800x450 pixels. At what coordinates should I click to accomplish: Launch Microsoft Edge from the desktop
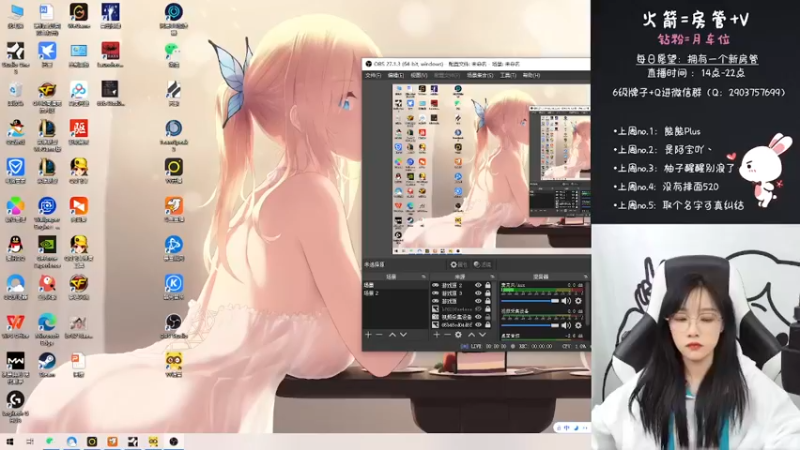pyautogui.click(x=47, y=327)
